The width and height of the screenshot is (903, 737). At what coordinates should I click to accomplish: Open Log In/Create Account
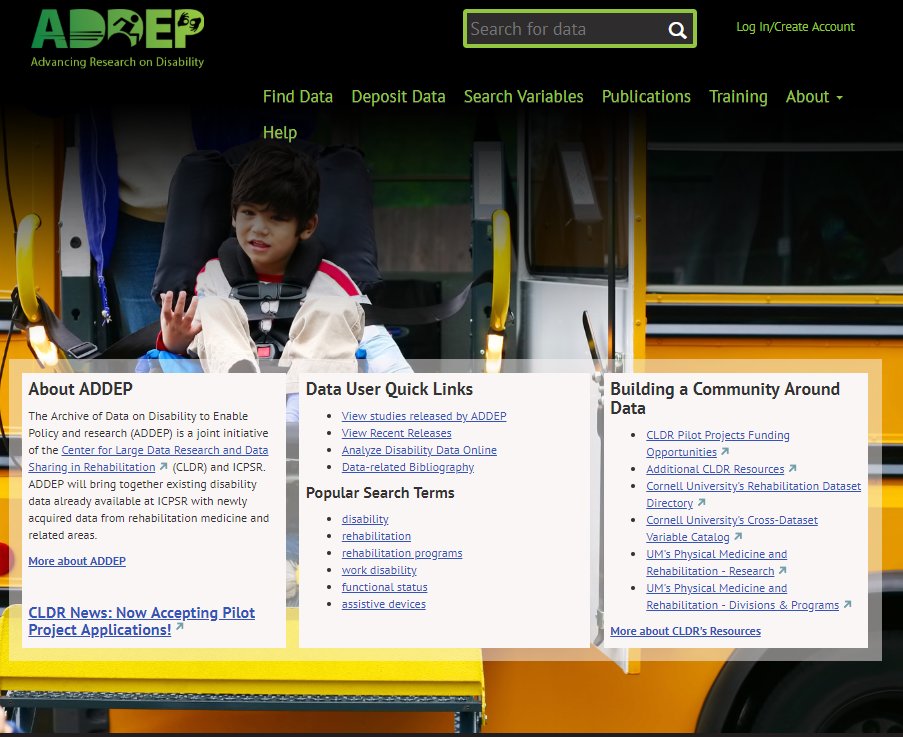[x=795, y=26]
